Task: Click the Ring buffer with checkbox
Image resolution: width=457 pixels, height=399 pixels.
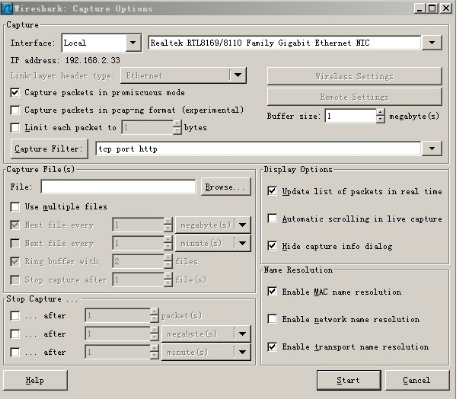Action: (x=15, y=261)
